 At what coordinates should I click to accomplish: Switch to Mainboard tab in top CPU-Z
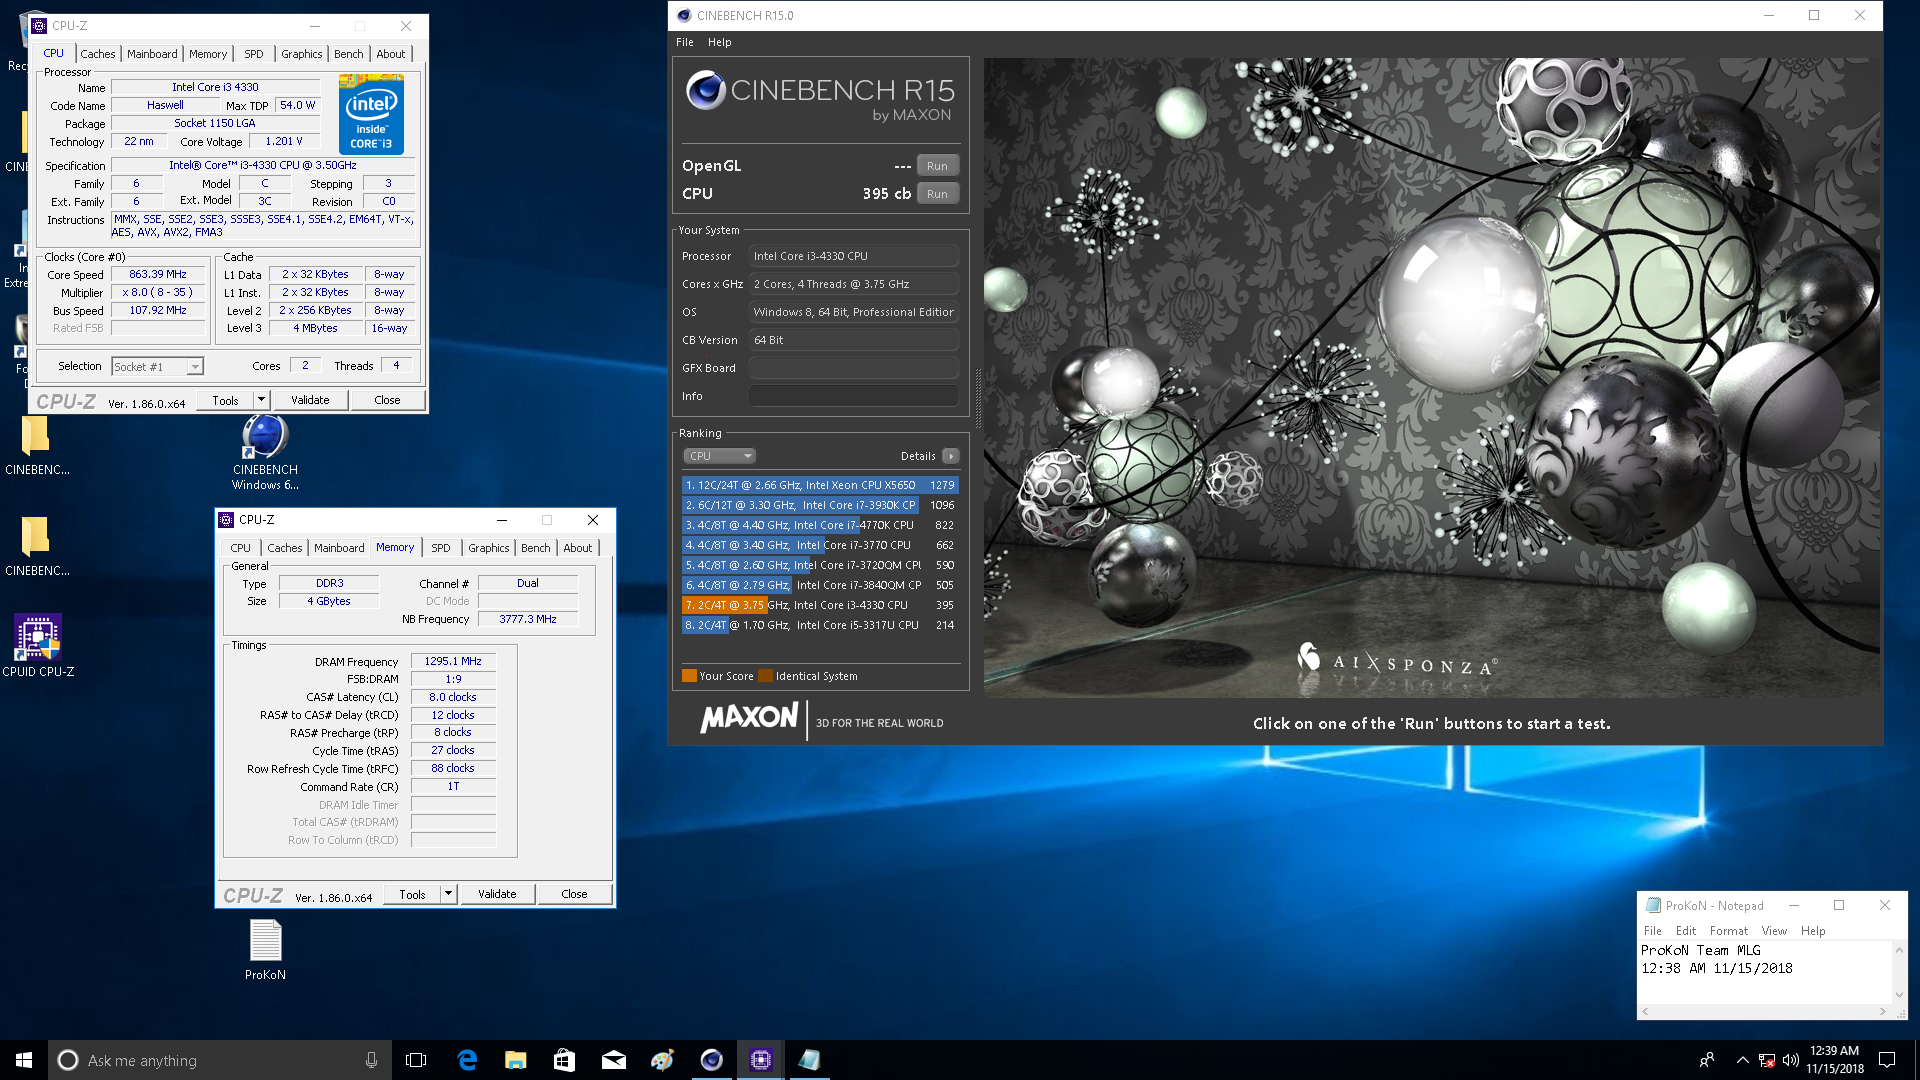(152, 54)
